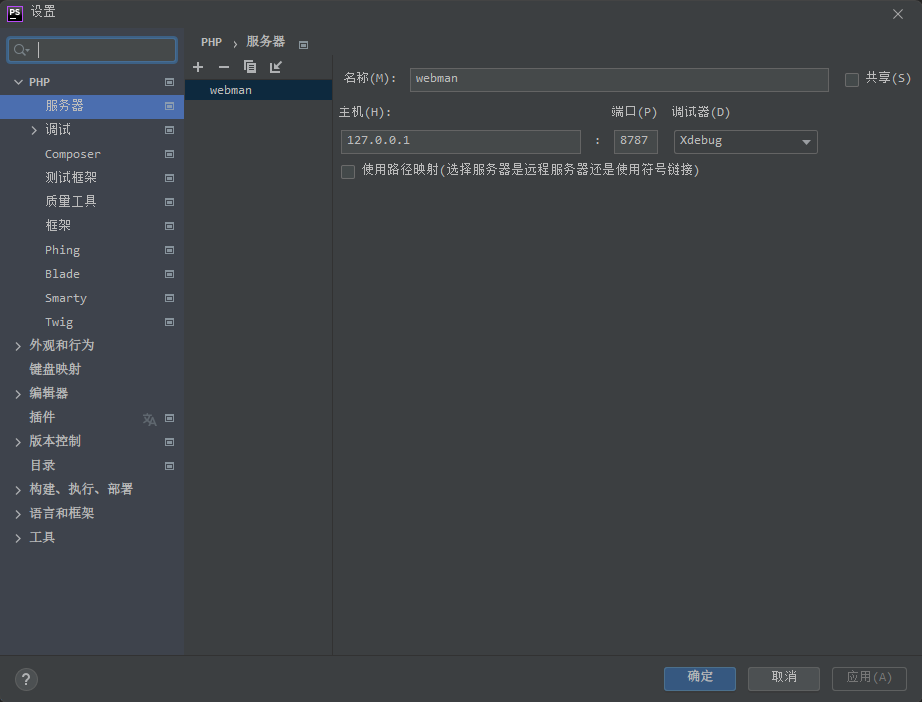Click the PHP breadcrumb link
The width and height of the screenshot is (922, 702).
coord(211,42)
